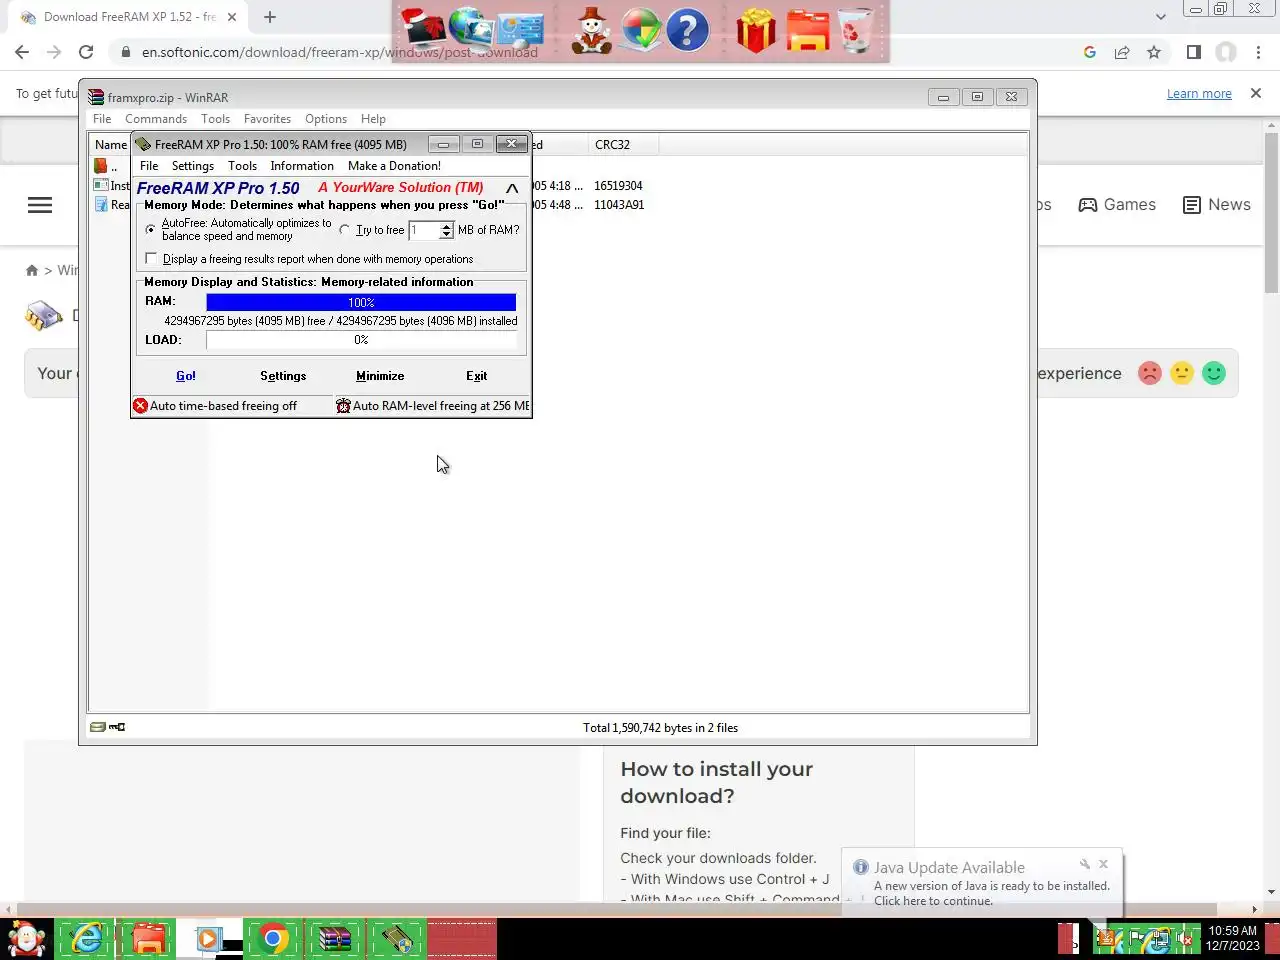This screenshot has width=1280, height=960.
Task: Increase the MB to free spinner
Action: tap(446, 226)
